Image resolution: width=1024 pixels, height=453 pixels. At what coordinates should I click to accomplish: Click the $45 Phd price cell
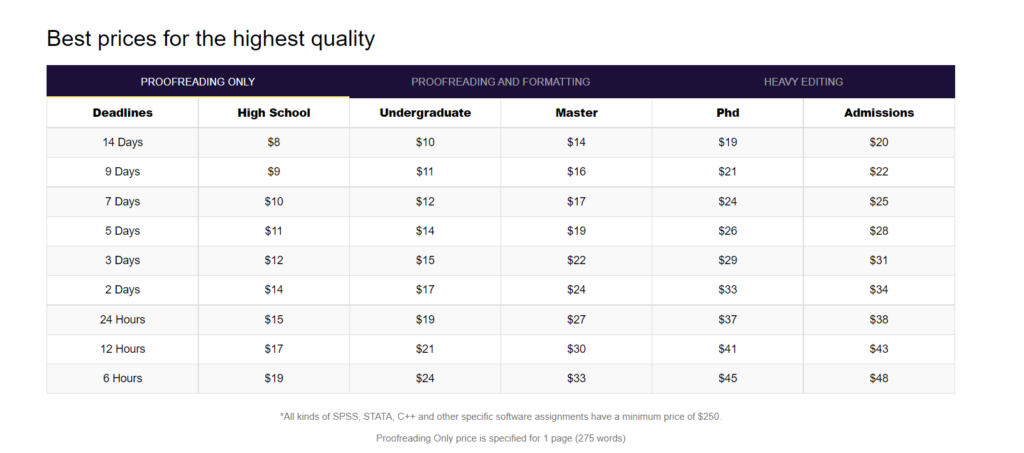[728, 379]
